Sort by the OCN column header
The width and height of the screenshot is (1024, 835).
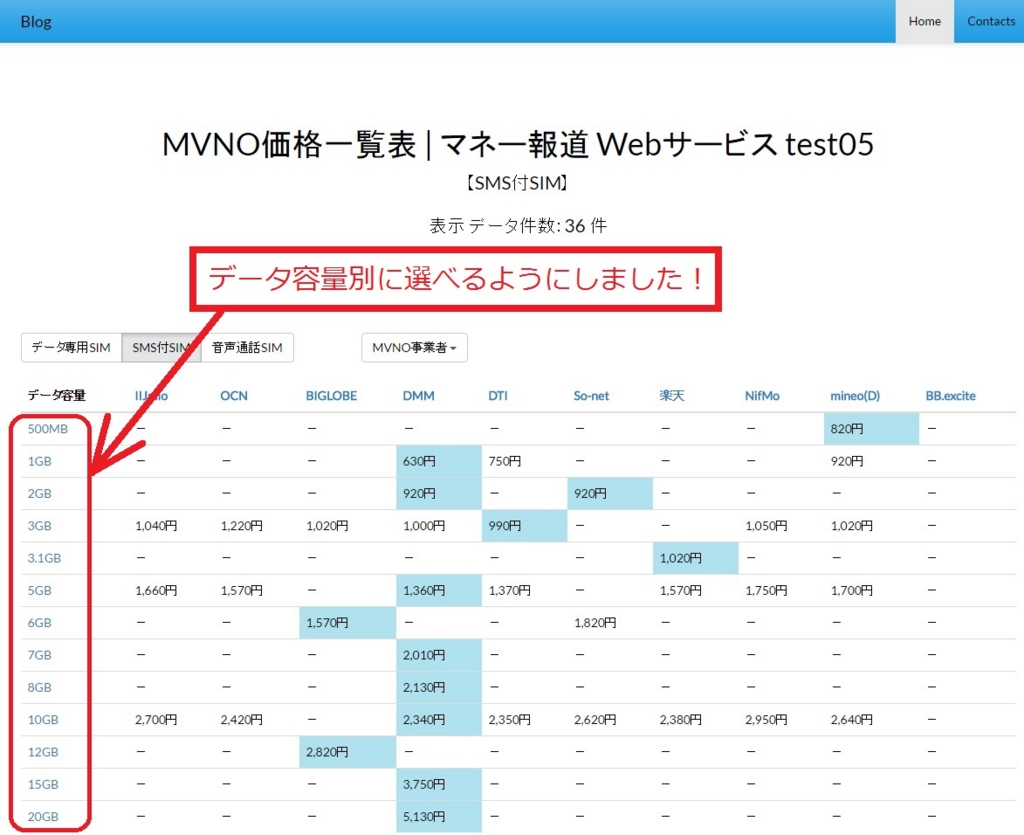[234, 396]
